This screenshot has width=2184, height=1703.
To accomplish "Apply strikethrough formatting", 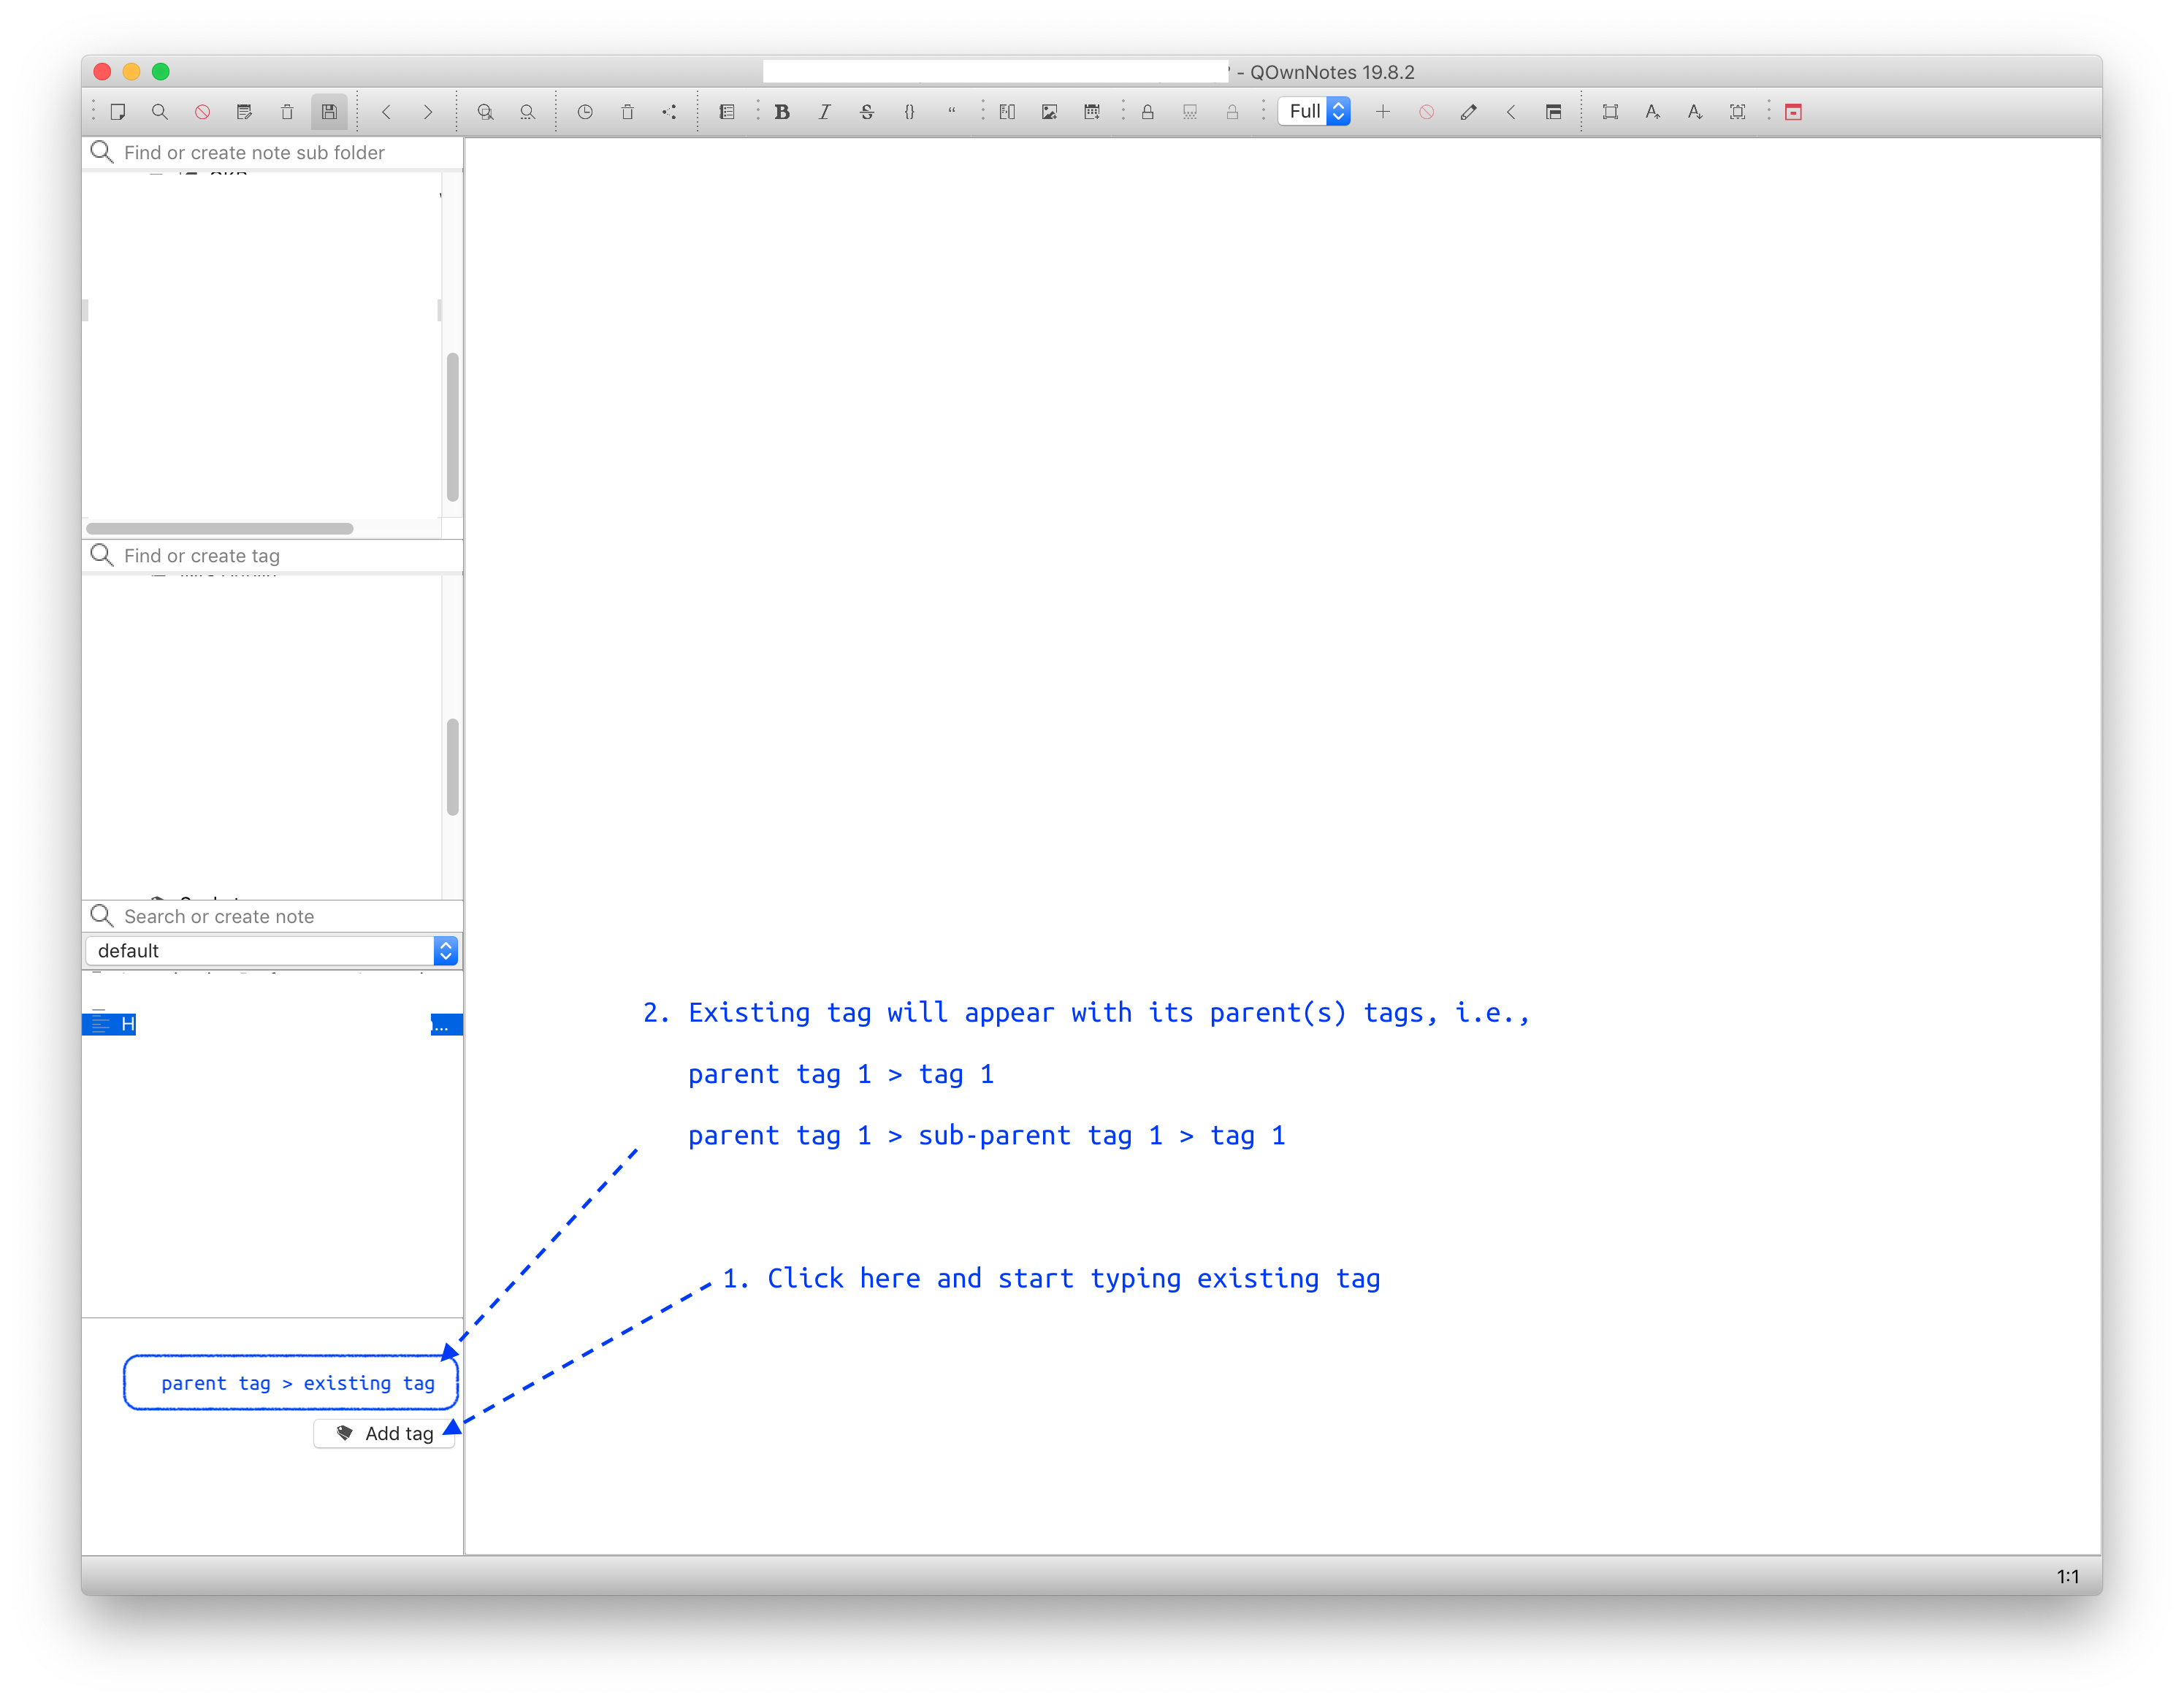I will pos(866,111).
